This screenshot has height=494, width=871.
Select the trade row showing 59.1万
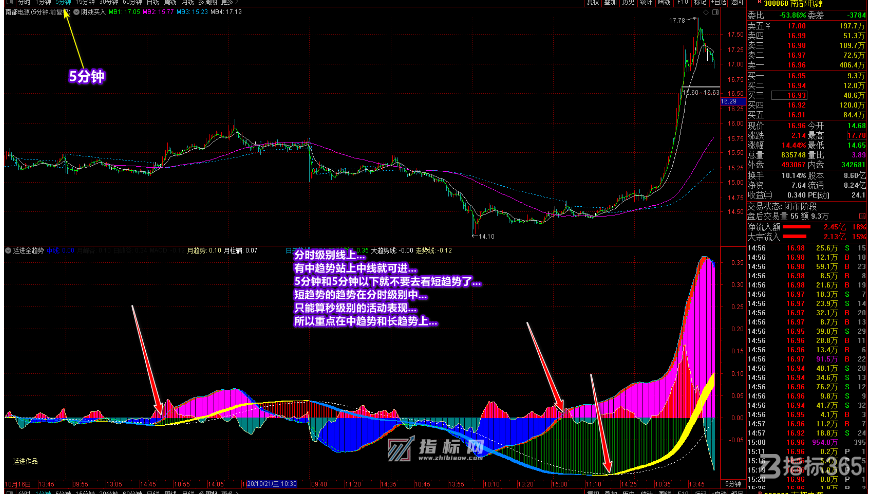pos(807,267)
